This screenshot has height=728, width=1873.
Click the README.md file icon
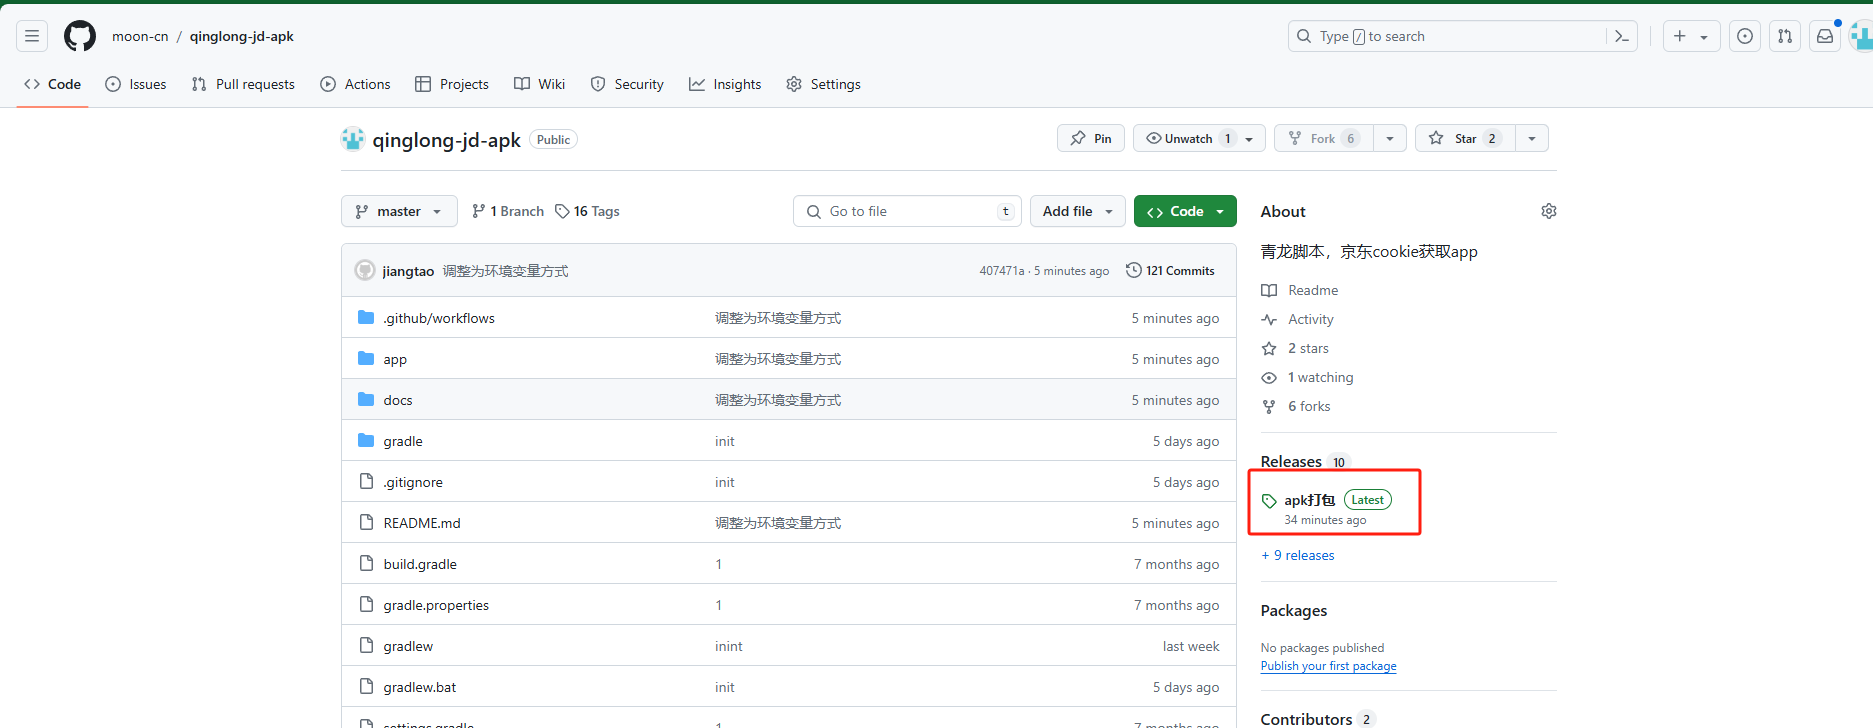[x=366, y=522]
